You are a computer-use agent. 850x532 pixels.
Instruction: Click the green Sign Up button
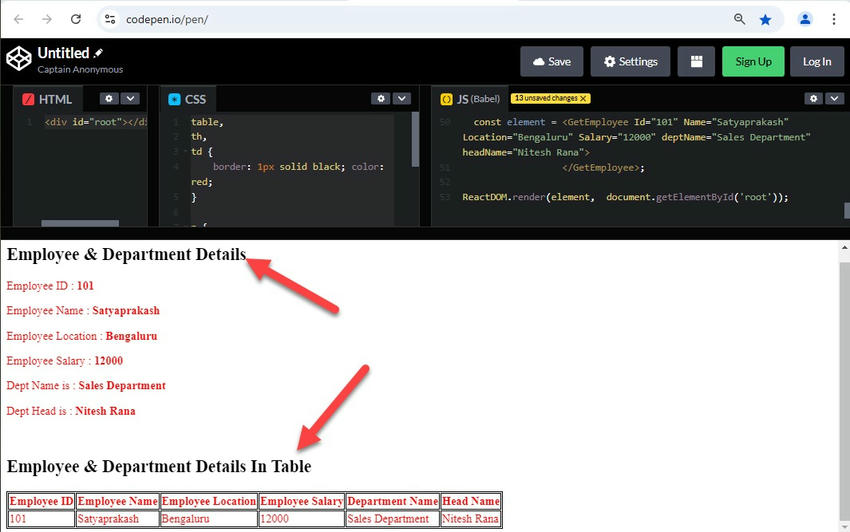(753, 61)
